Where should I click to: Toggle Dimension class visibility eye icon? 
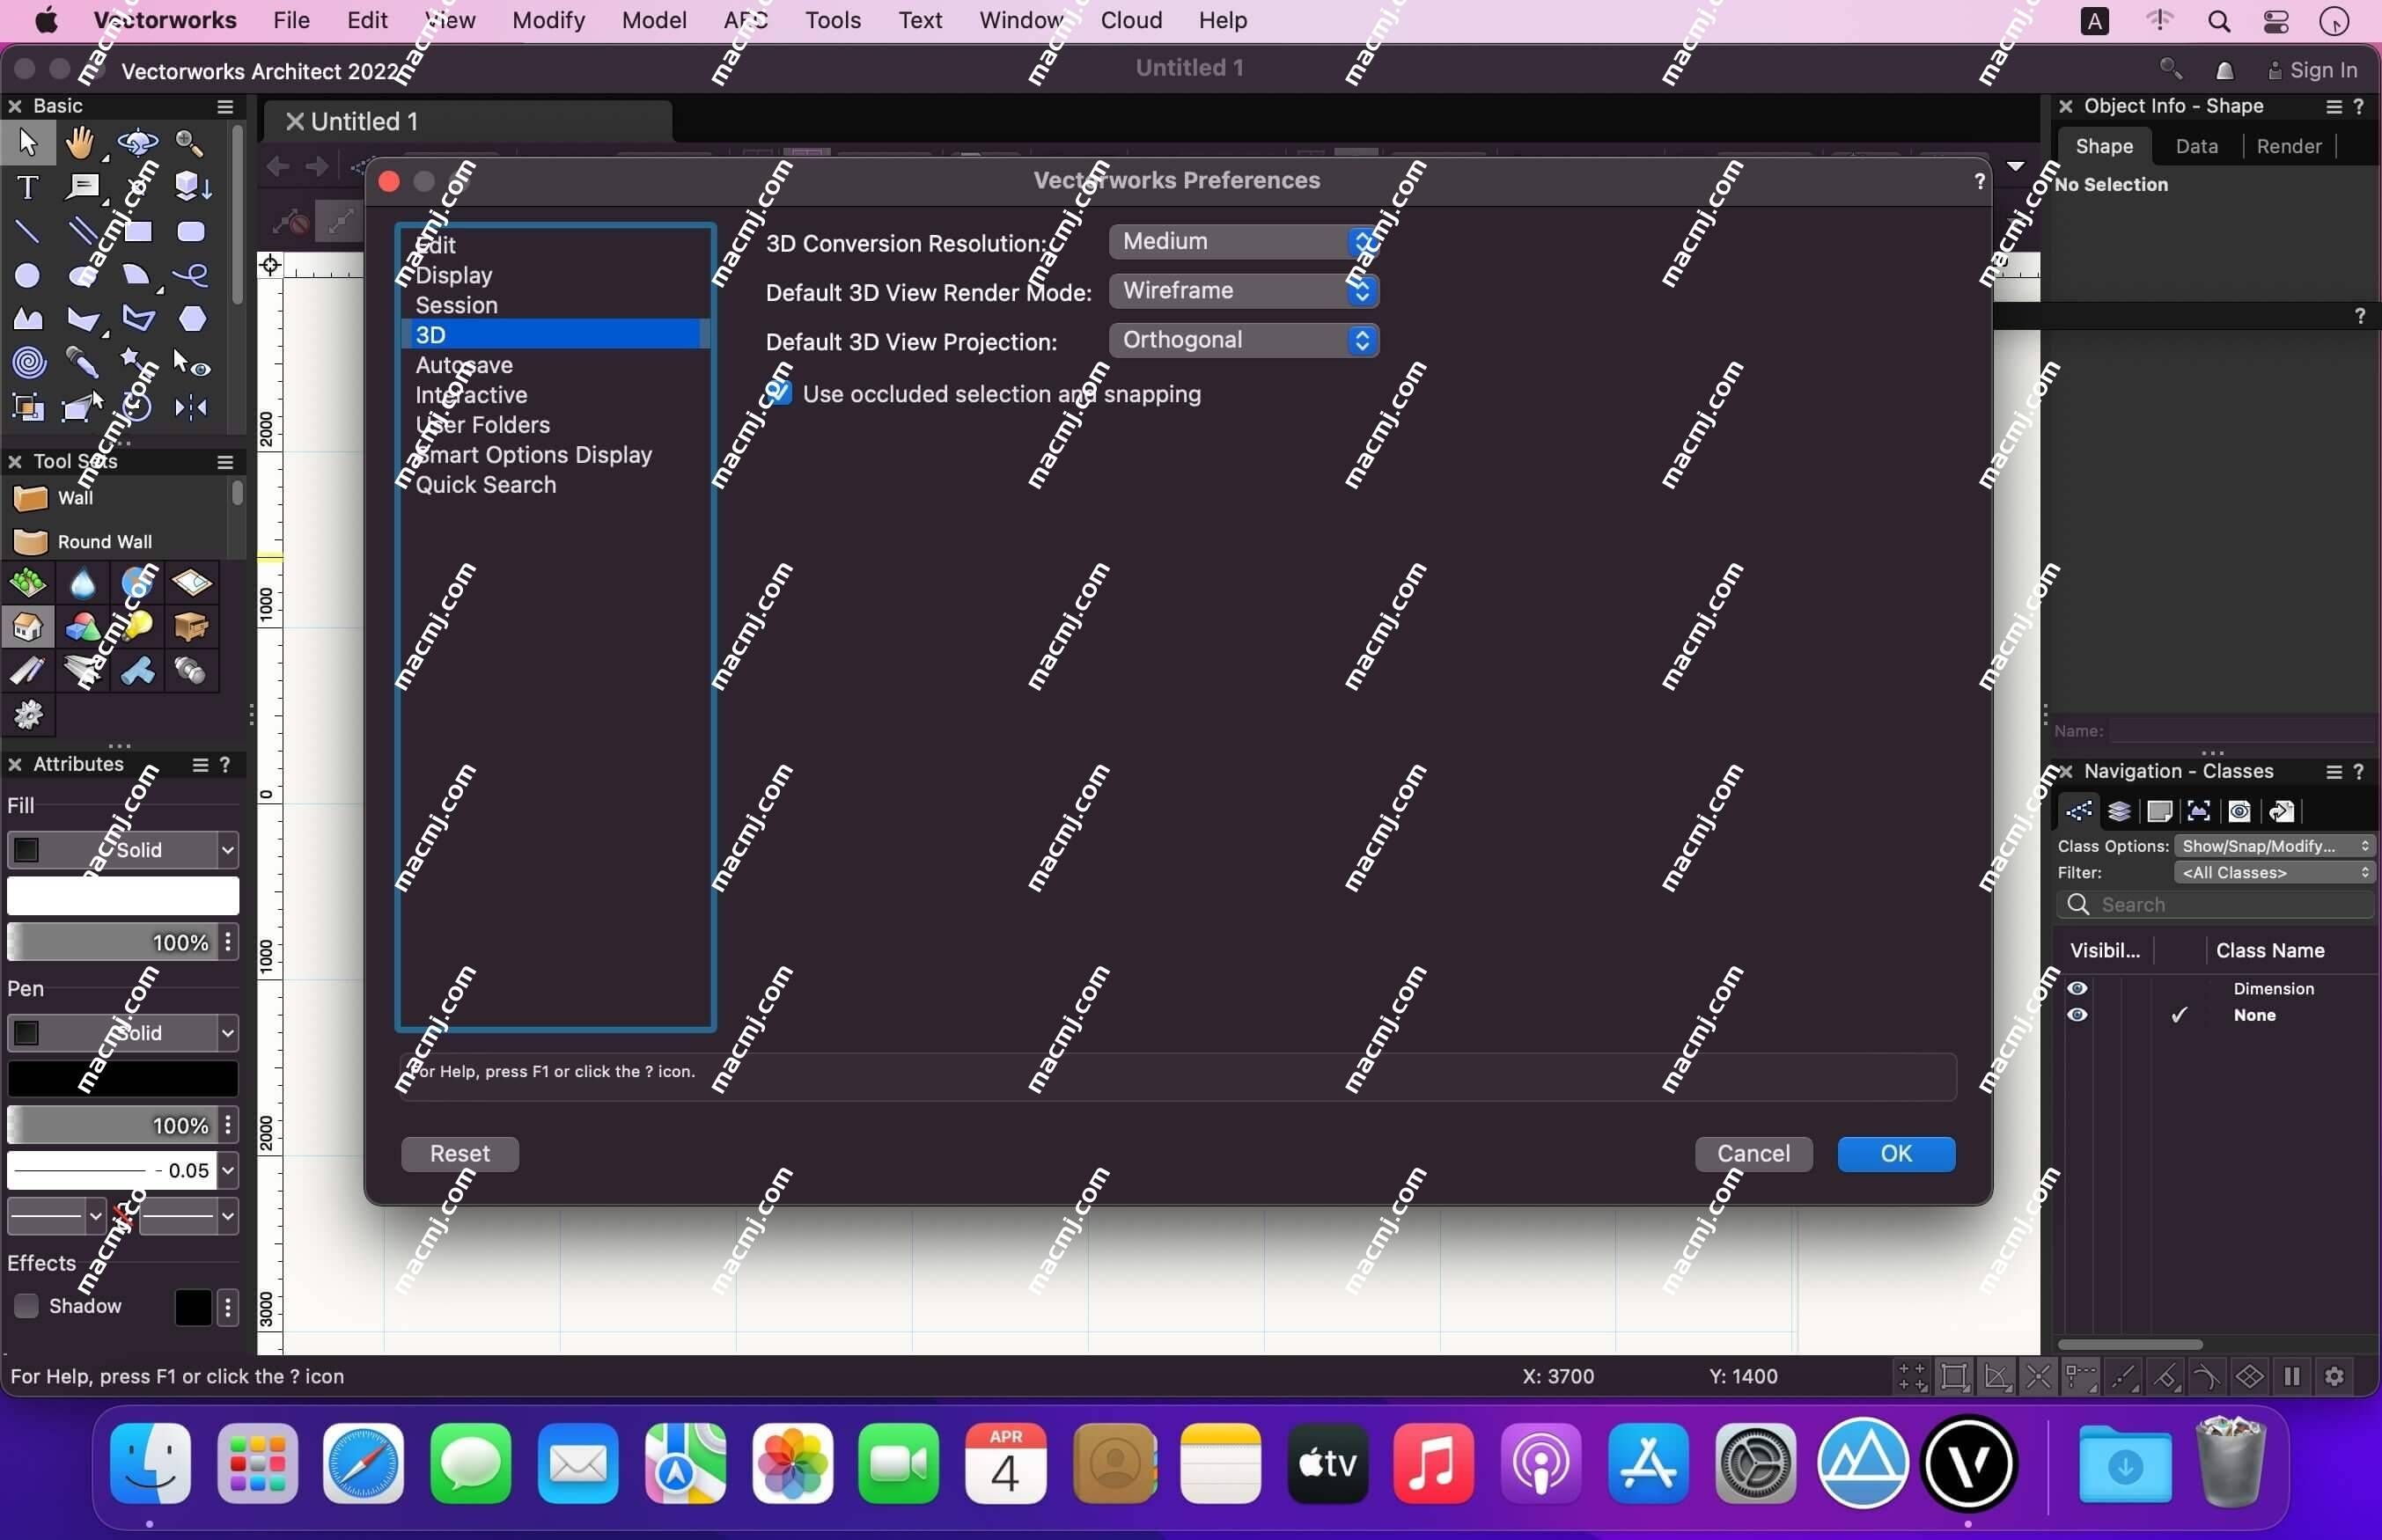click(2078, 988)
